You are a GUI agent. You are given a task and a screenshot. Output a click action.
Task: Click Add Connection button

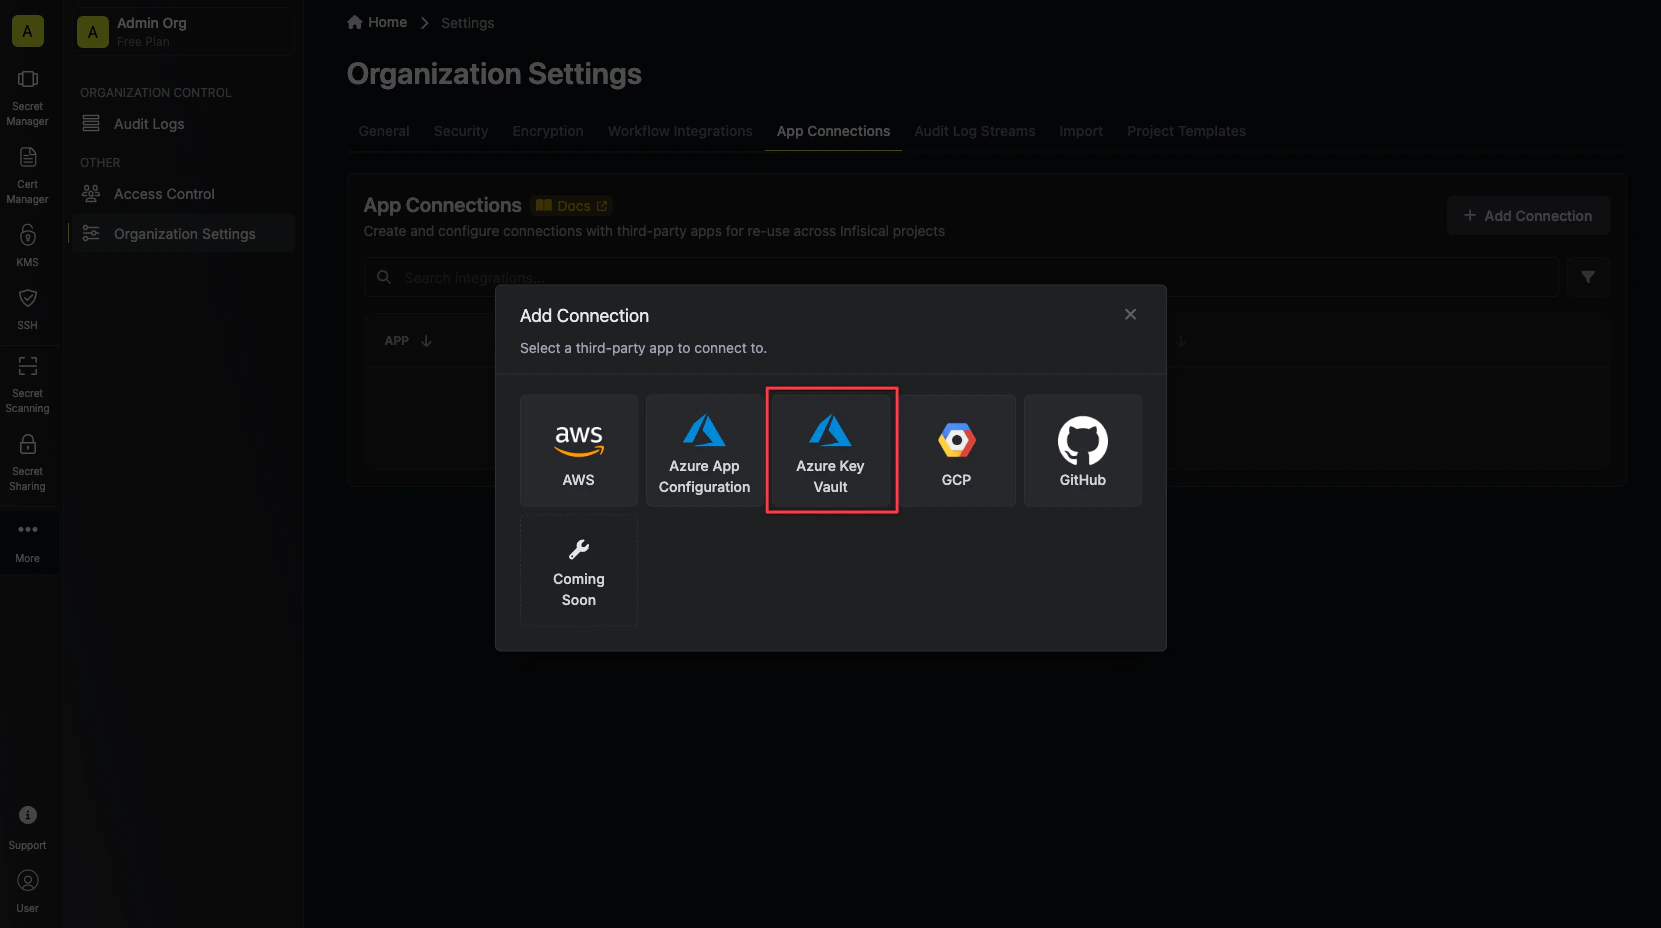tap(1528, 216)
